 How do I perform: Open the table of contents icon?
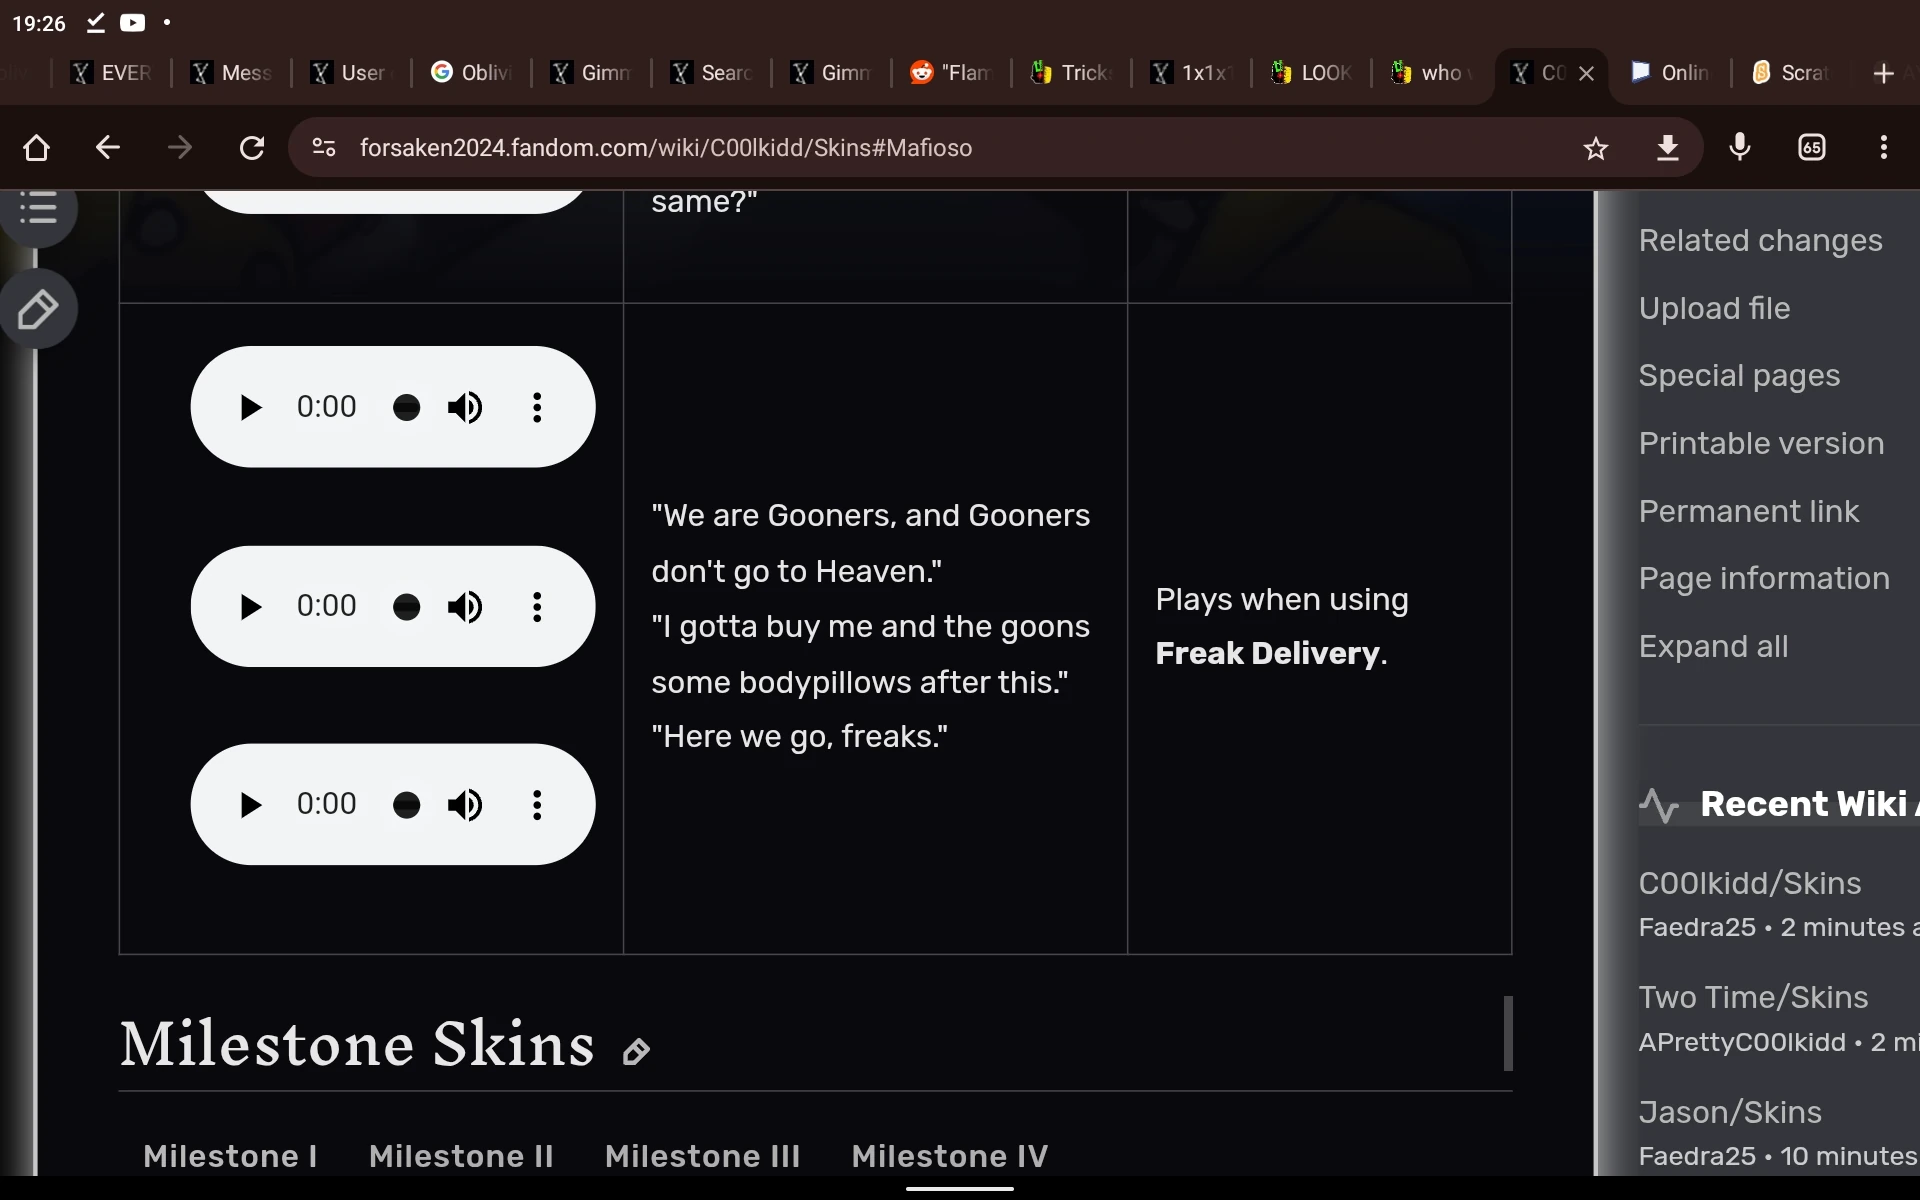click(38, 209)
